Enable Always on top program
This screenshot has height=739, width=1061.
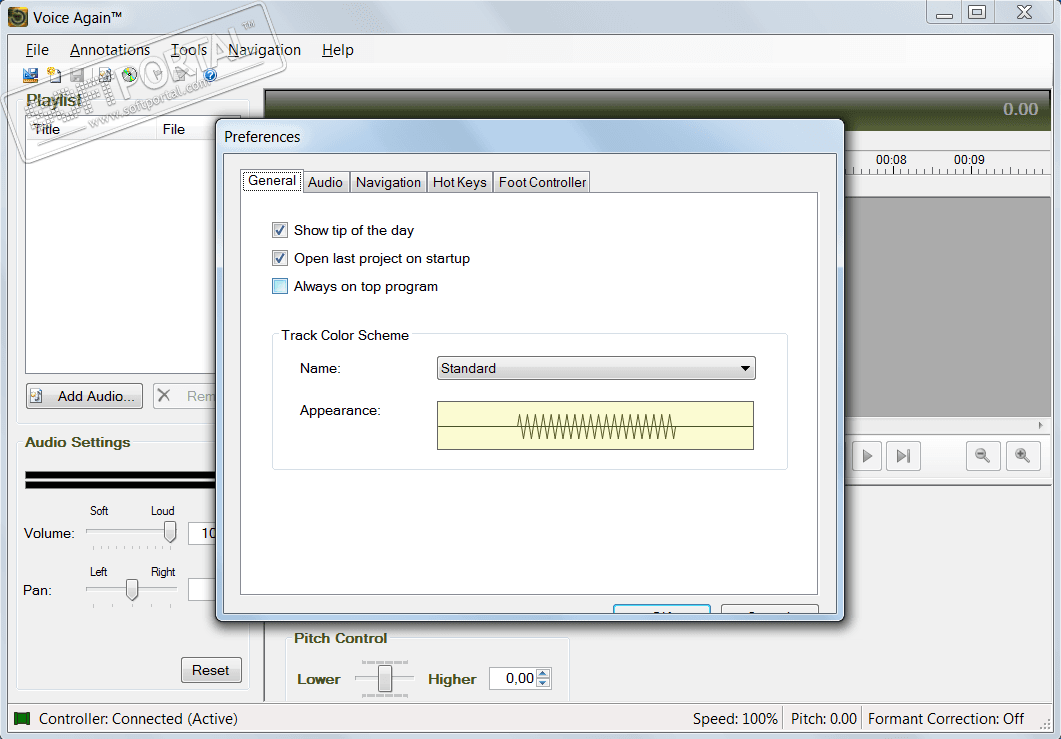coord(279,286)
